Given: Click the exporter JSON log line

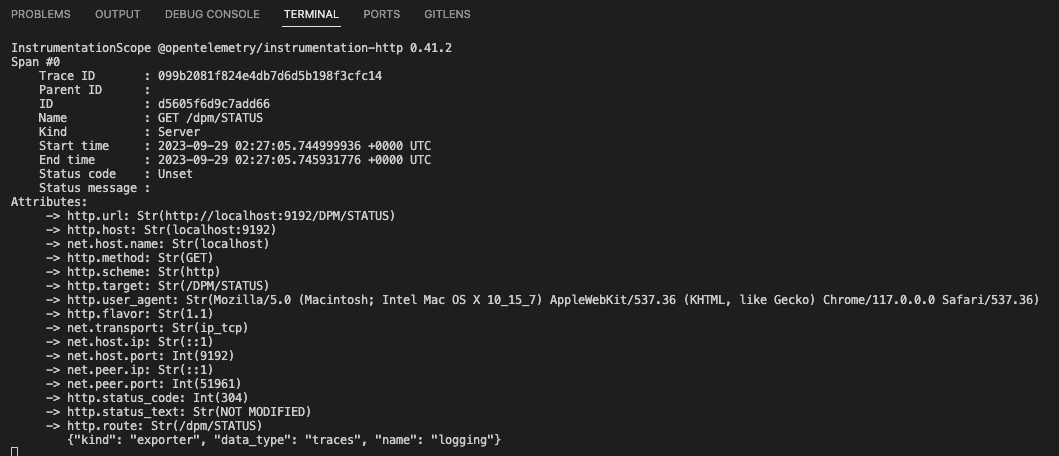Looking at the screenshot, I should (284, 440).
